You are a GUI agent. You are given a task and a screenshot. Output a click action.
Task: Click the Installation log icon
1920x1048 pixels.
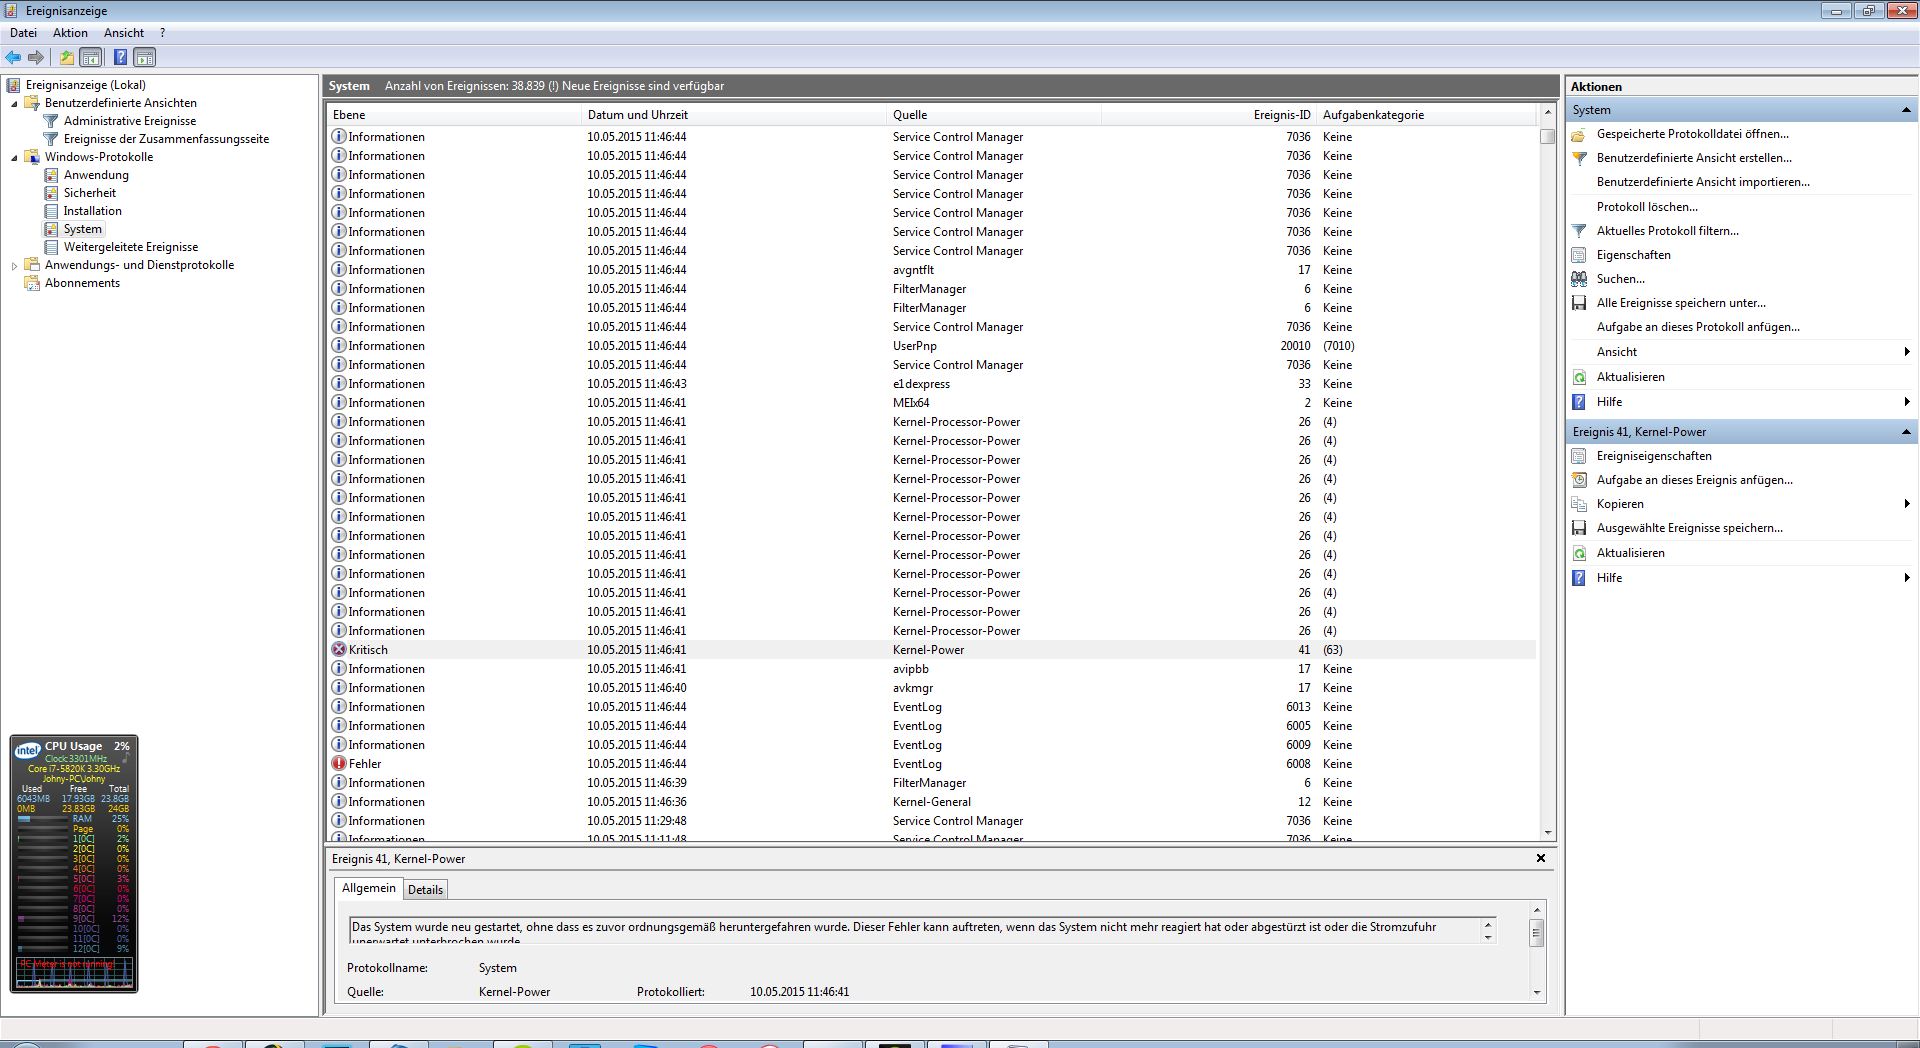point(51,211)
